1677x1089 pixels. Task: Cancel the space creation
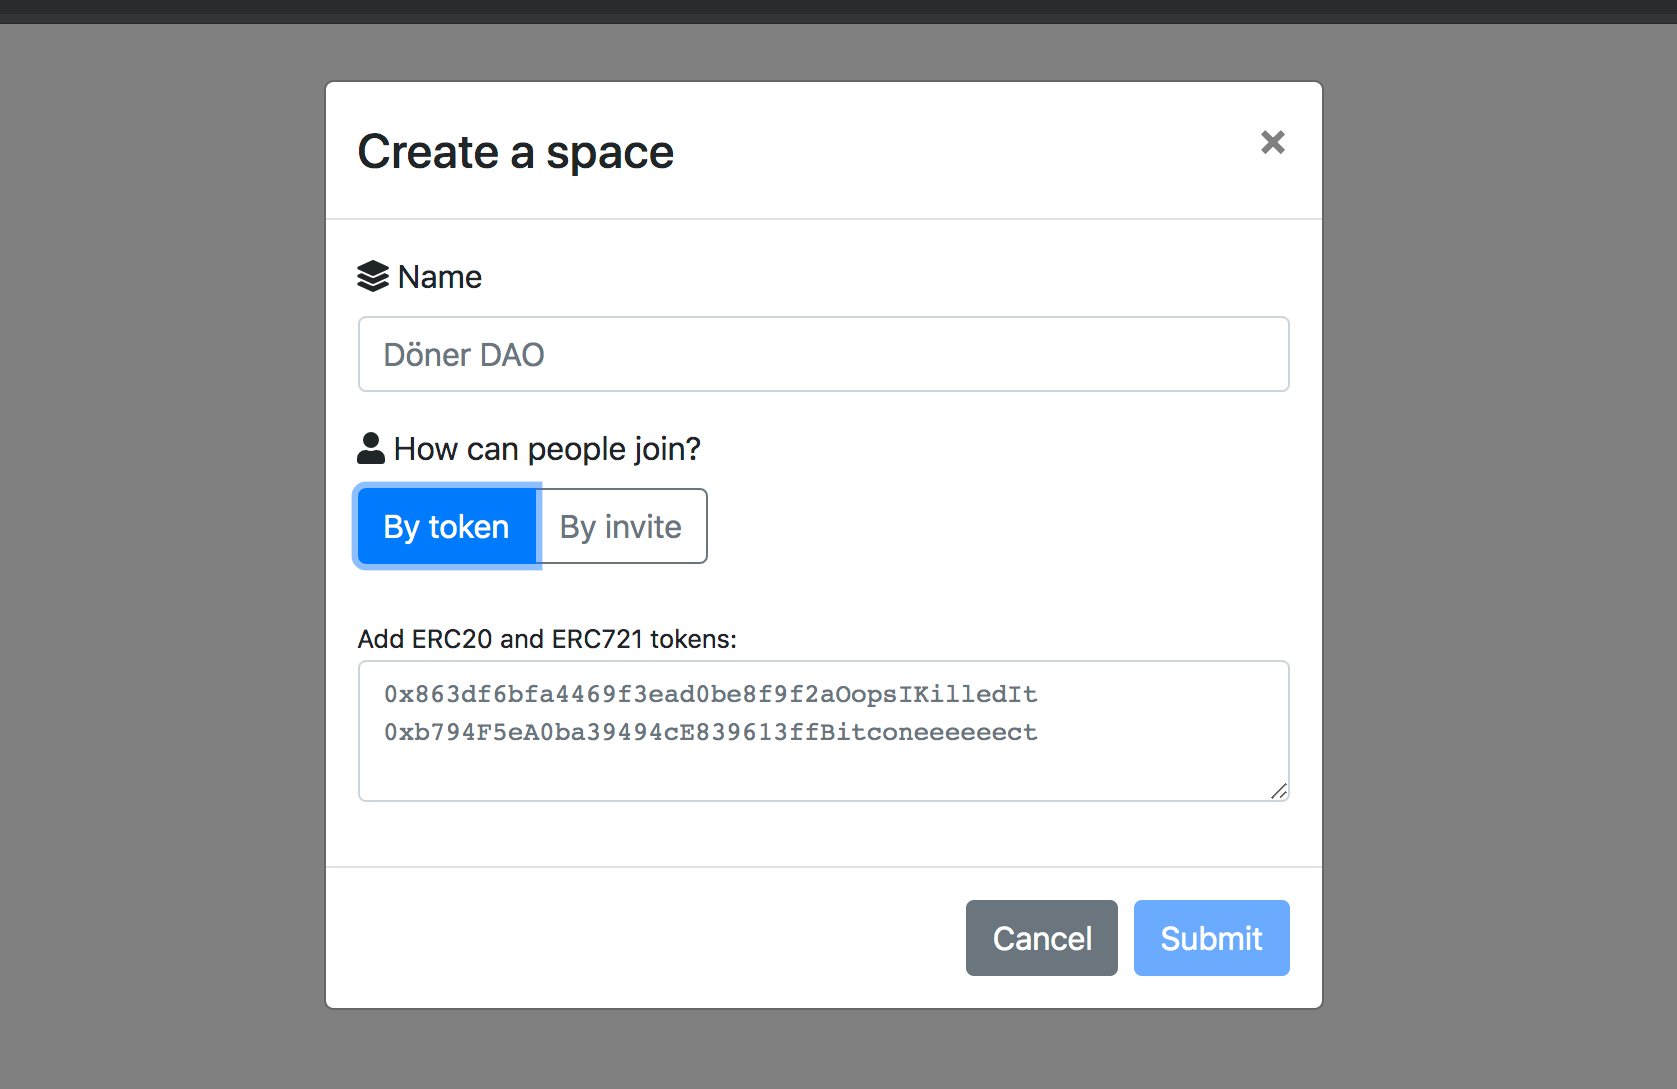pyautogui.click(x=1041, y=938)
